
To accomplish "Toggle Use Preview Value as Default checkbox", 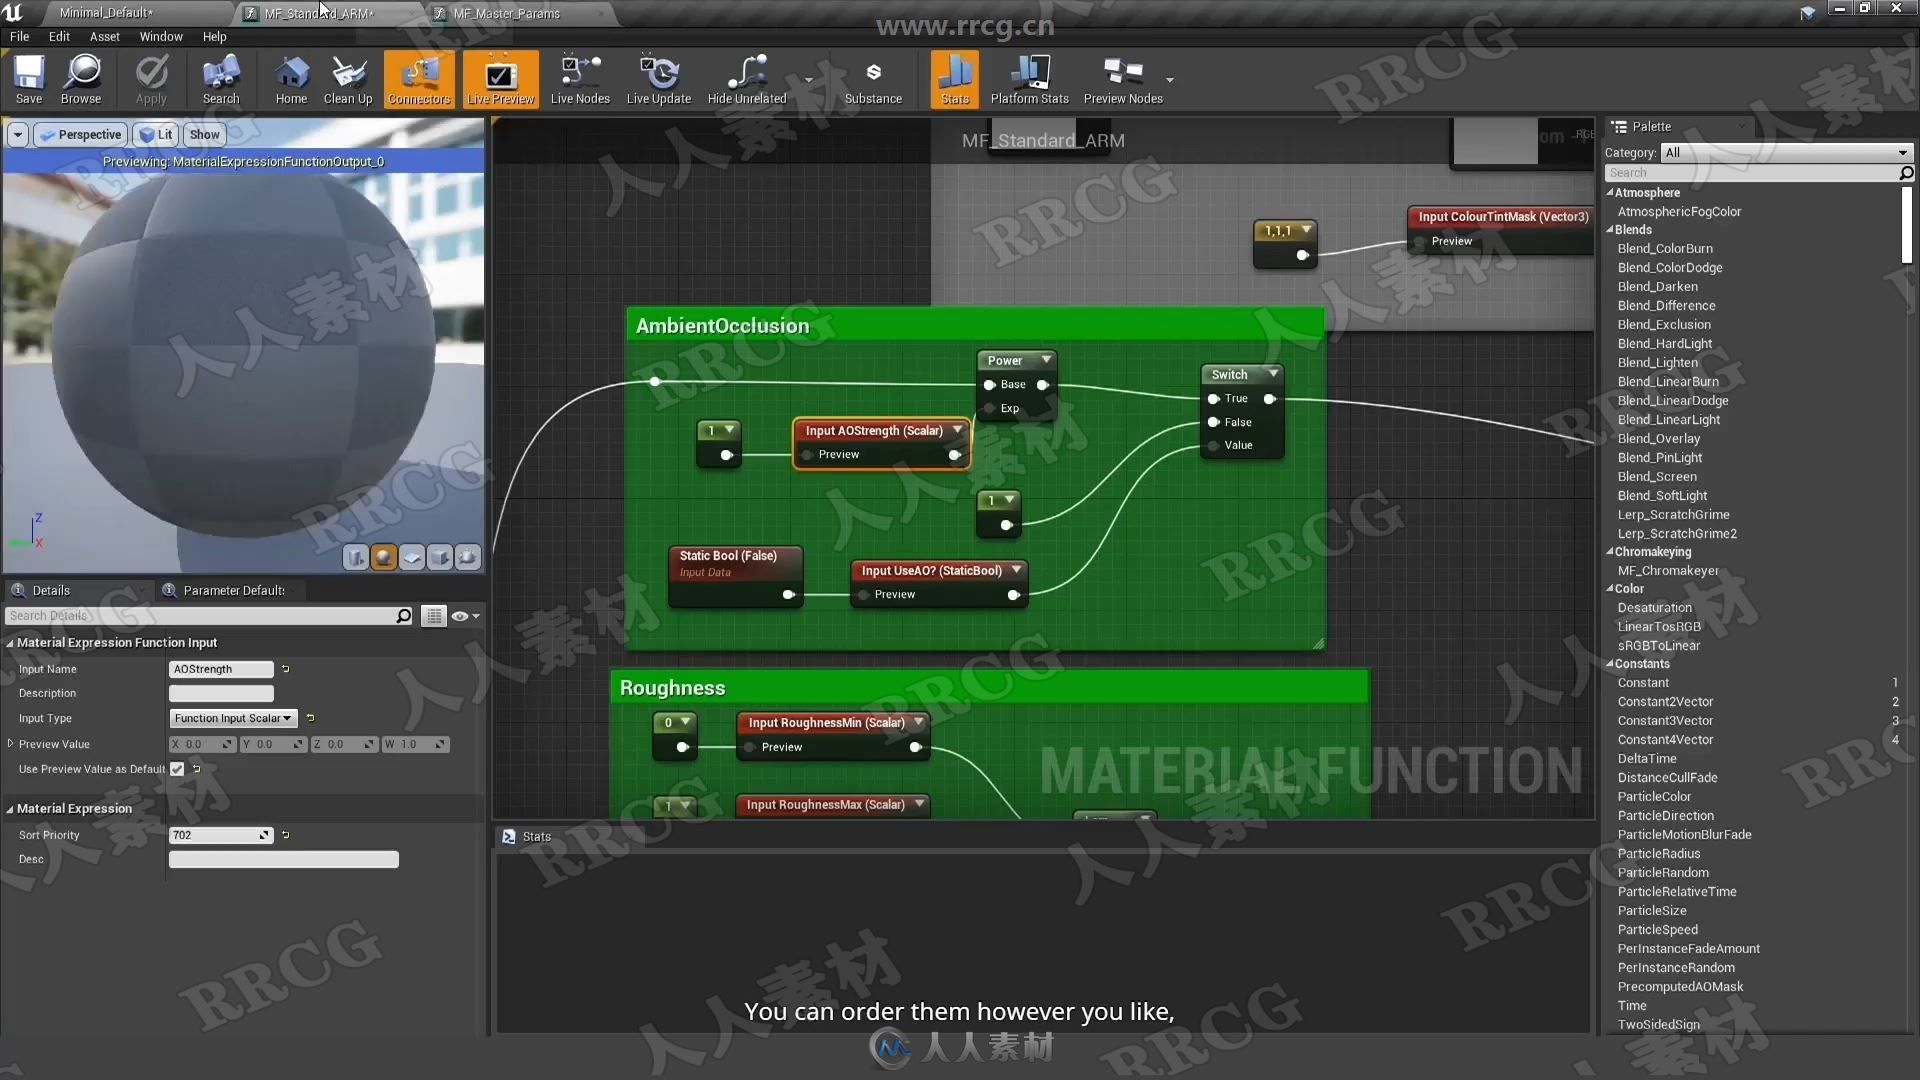I will pyautogui.click(x=179, y=769).
